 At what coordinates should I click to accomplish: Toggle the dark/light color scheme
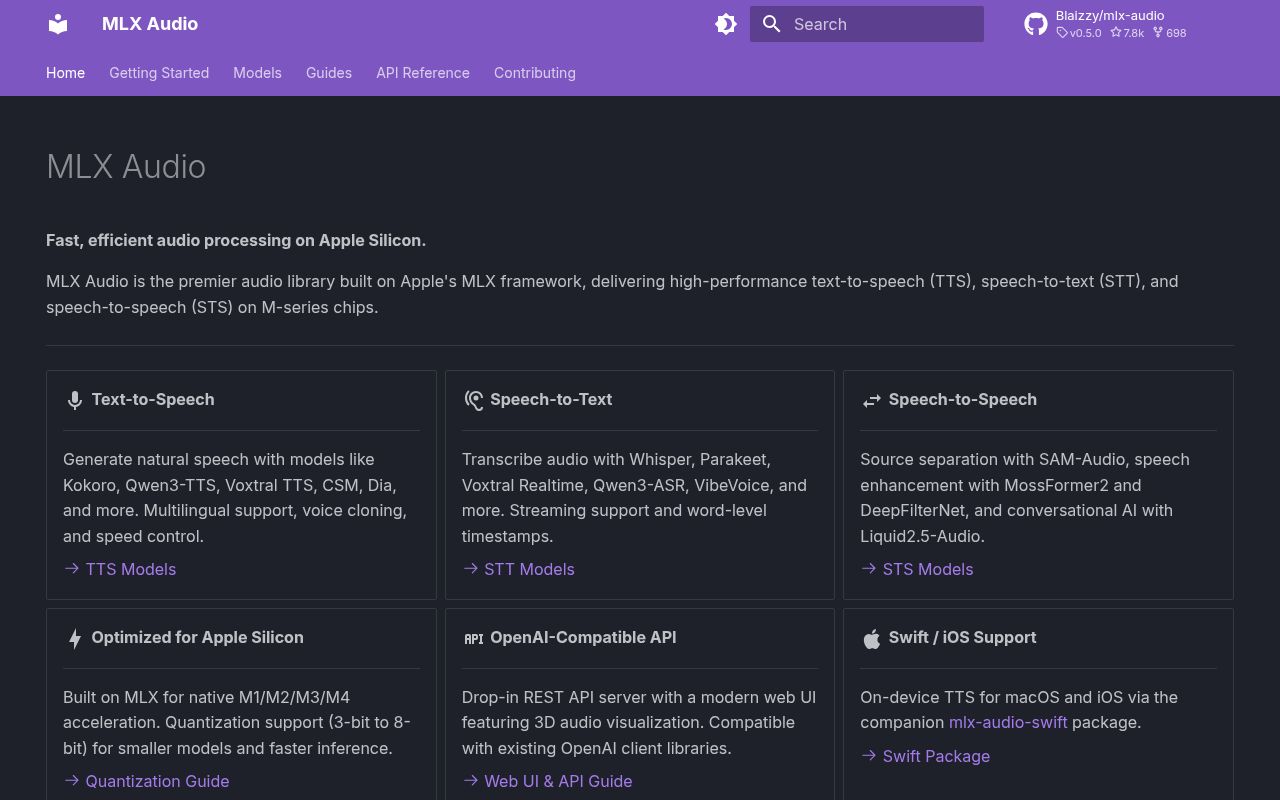(726, 24)
